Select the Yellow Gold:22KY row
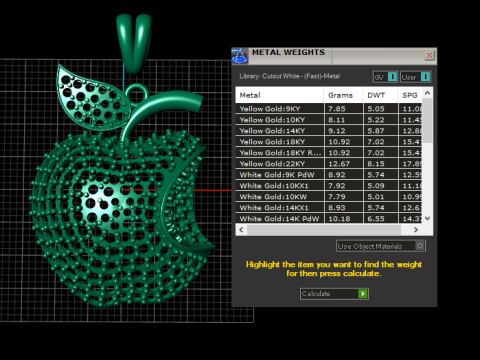Image resolution: width=480 pixels, height=360 pixels. pos(329,164)
